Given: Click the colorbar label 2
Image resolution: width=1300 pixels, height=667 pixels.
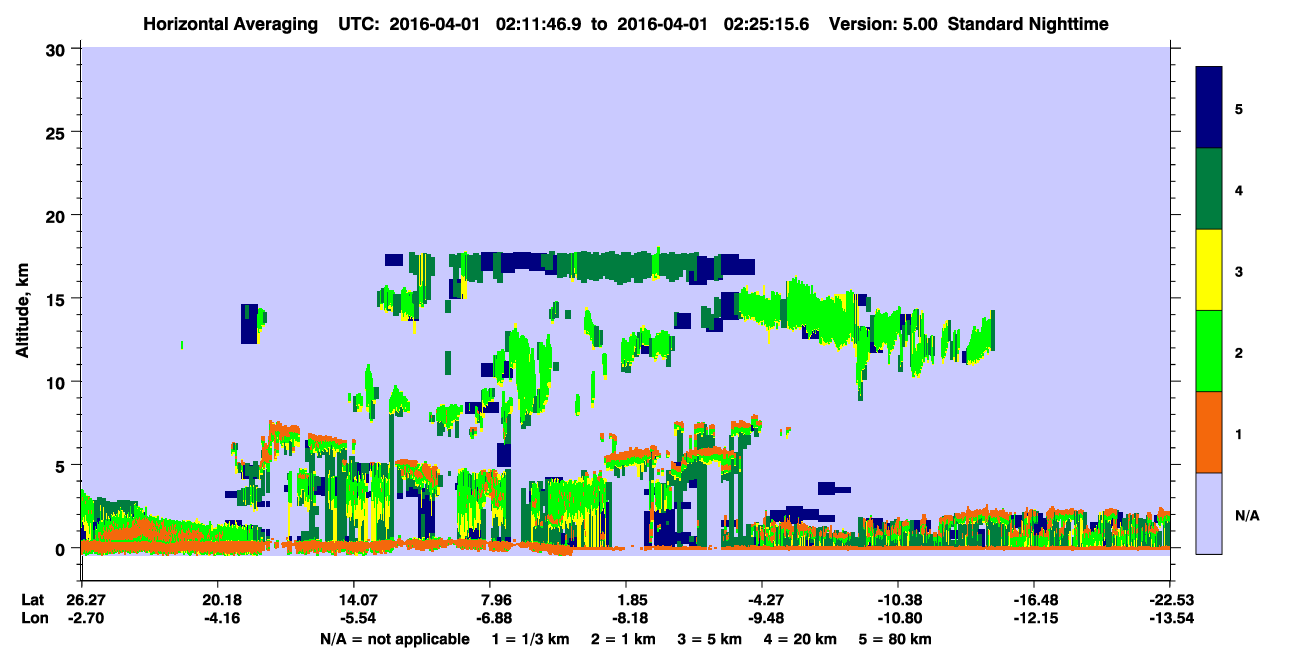Looking at the screenshot, I should tap(1238, 352).
